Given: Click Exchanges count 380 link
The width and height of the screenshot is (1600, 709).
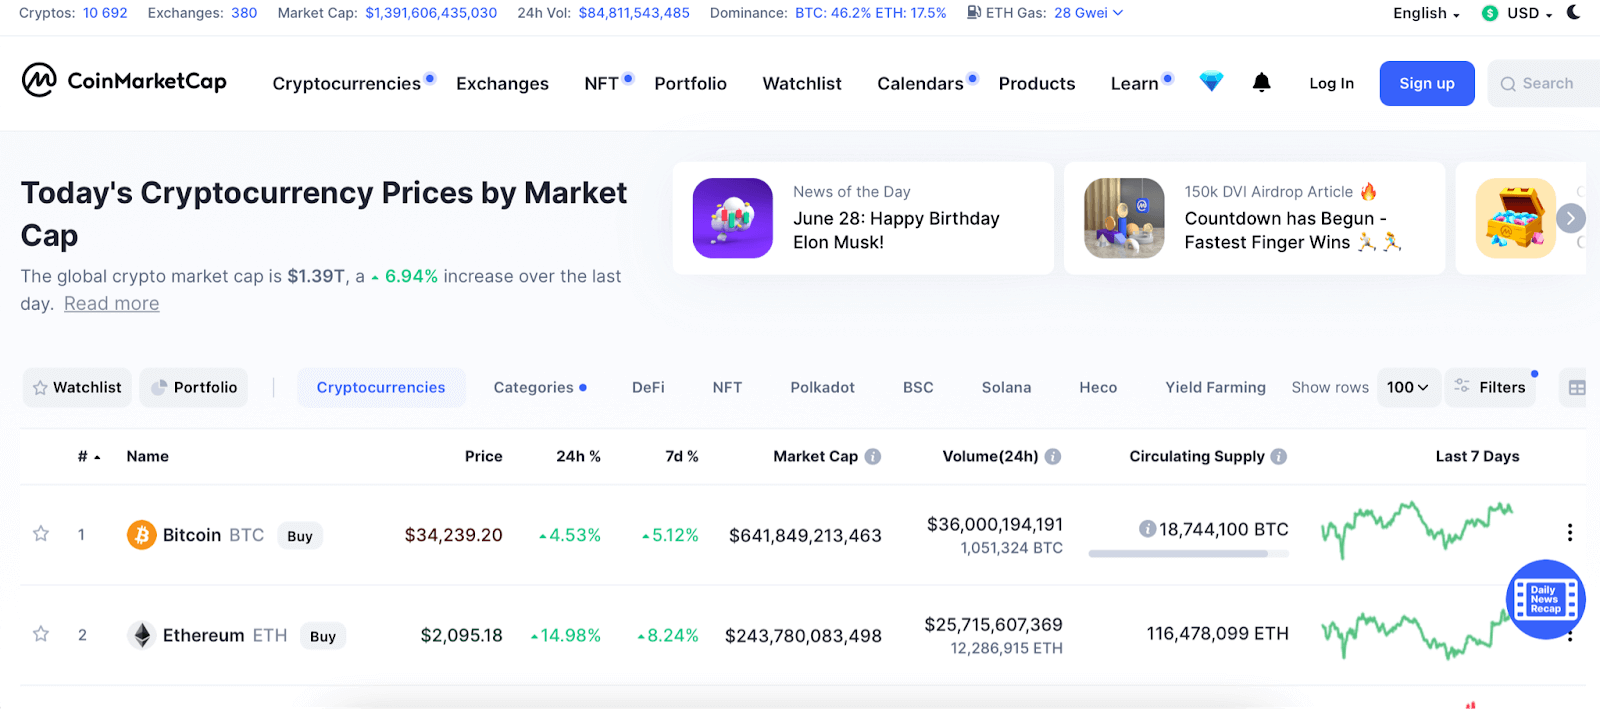Looking at the screenshot, I should click(244, 13).
